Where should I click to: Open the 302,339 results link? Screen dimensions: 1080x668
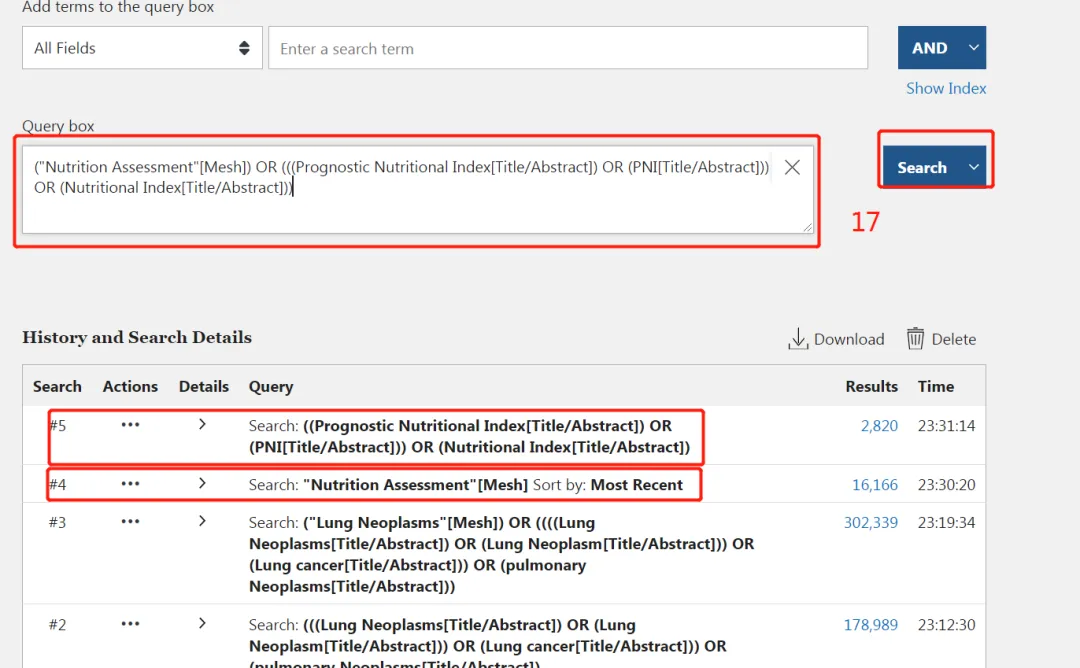(871, 523)
